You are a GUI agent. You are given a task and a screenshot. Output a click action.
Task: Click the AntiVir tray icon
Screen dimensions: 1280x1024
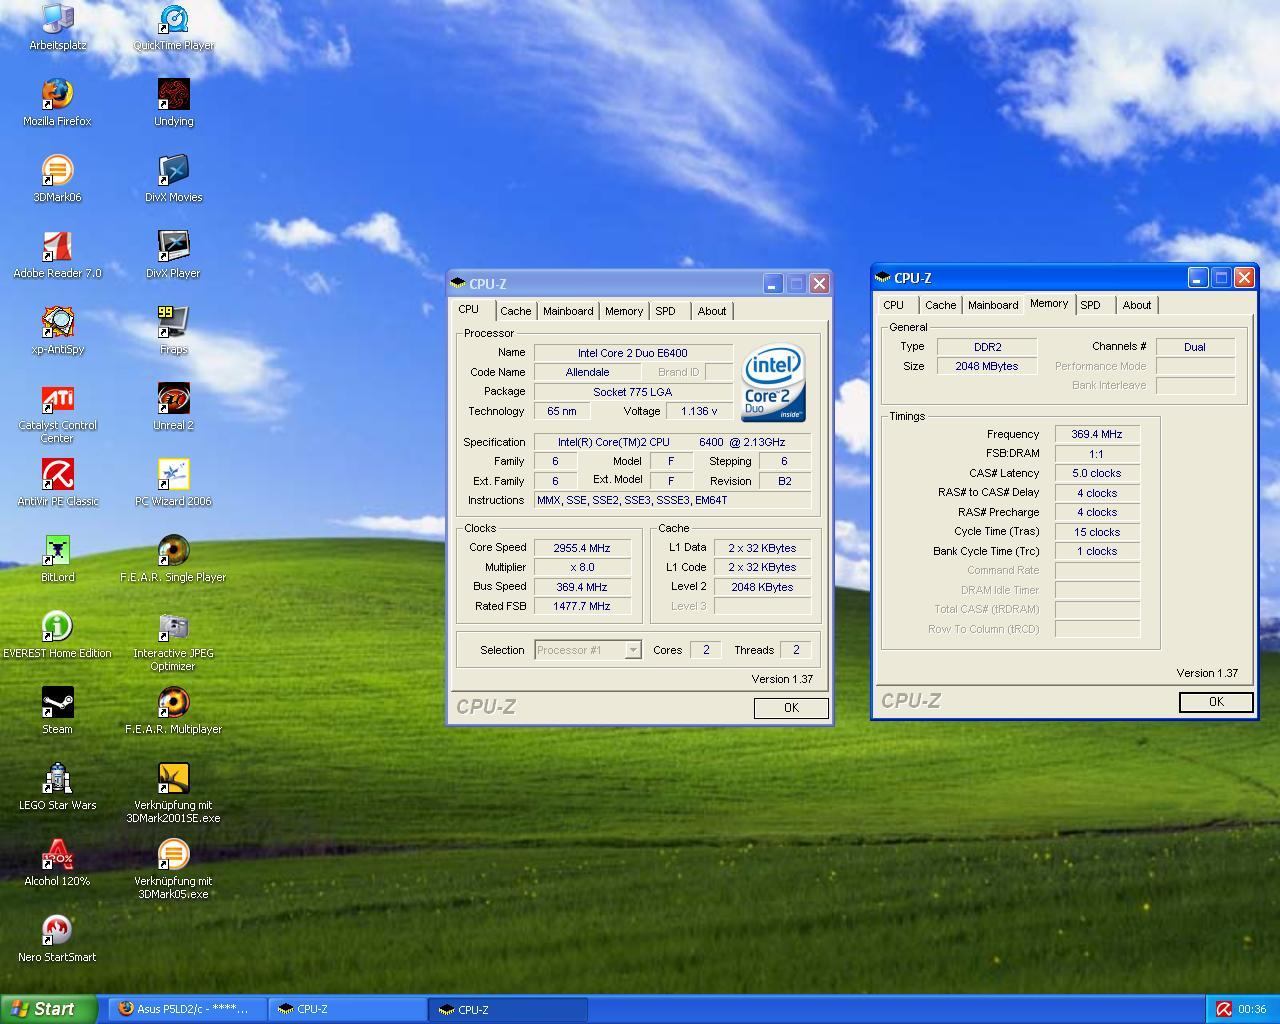pos(1223,1010)
